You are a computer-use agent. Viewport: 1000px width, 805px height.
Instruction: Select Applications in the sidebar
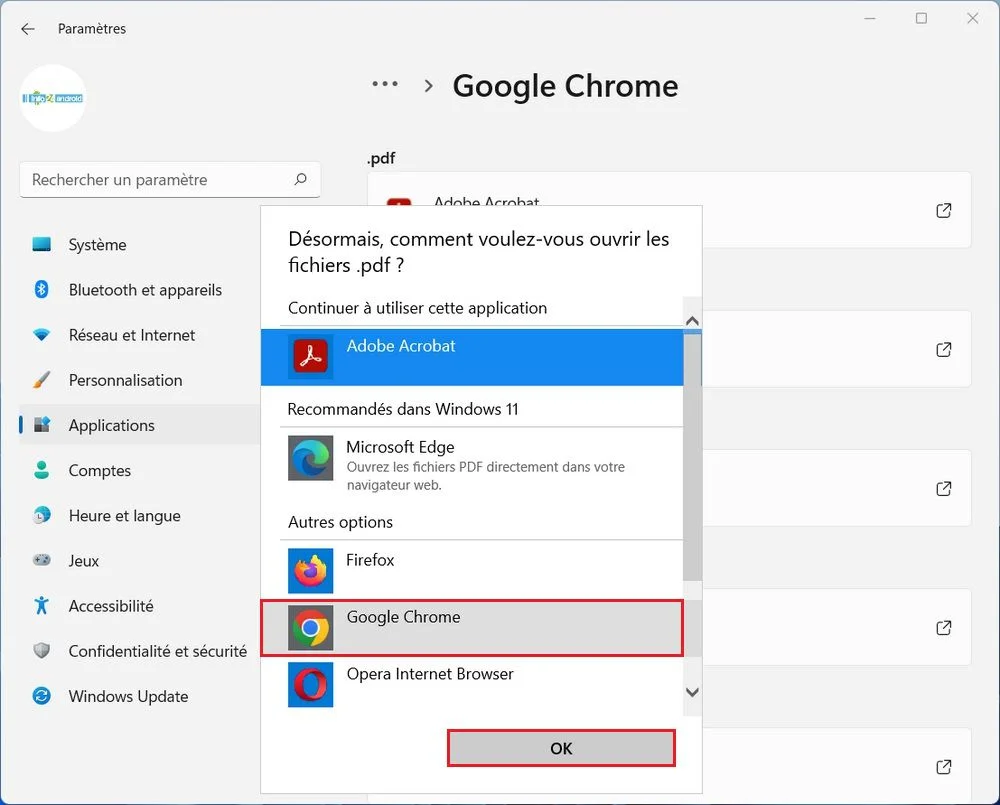click(x=139, y=425)
